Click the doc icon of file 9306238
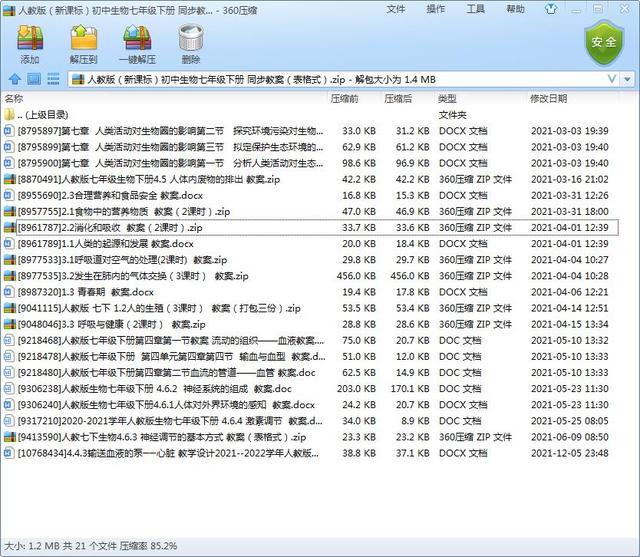640x557 pixels. coord(9,388)
